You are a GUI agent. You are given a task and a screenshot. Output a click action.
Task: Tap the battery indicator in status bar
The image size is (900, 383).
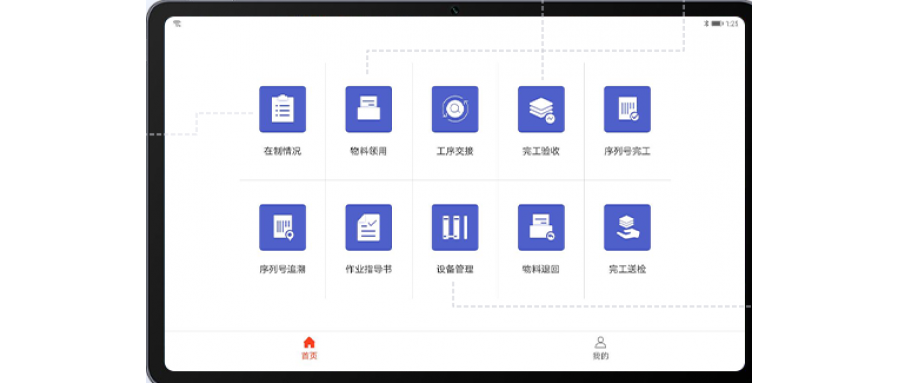tap(717, 24)
